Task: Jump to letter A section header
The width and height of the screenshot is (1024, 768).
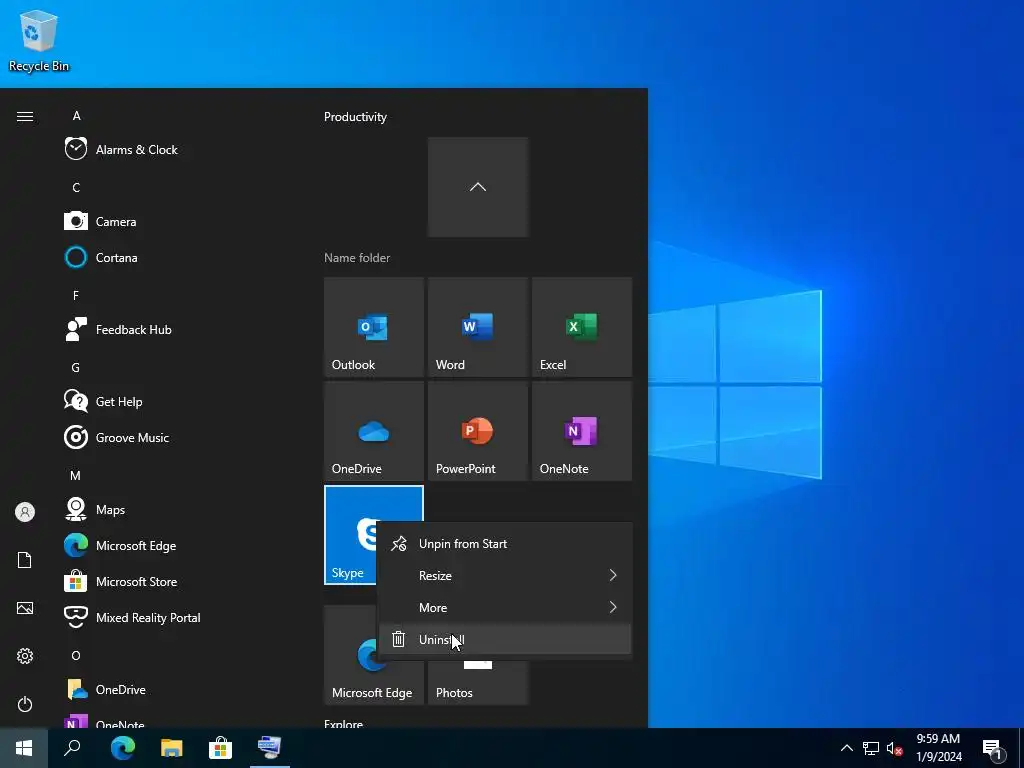Action: pyautogui.click(x=76, y=116)
